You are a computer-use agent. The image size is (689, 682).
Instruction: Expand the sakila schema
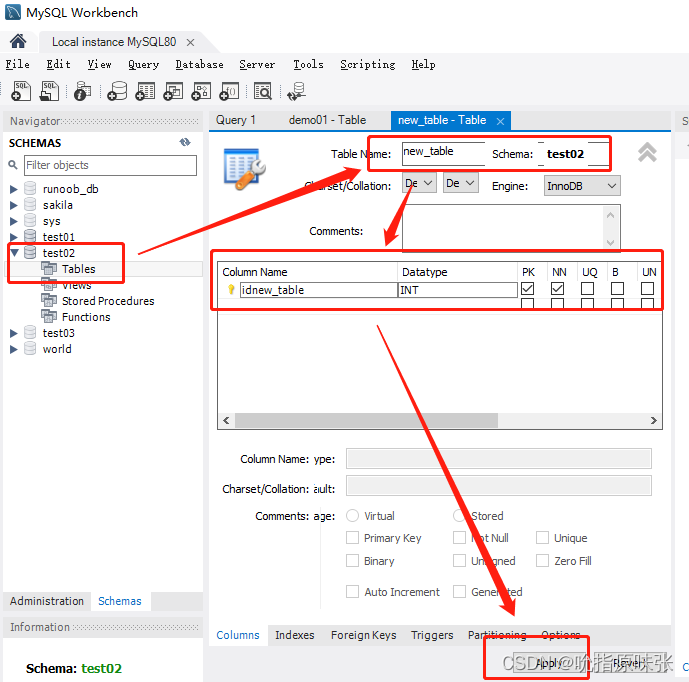[14, 205]
